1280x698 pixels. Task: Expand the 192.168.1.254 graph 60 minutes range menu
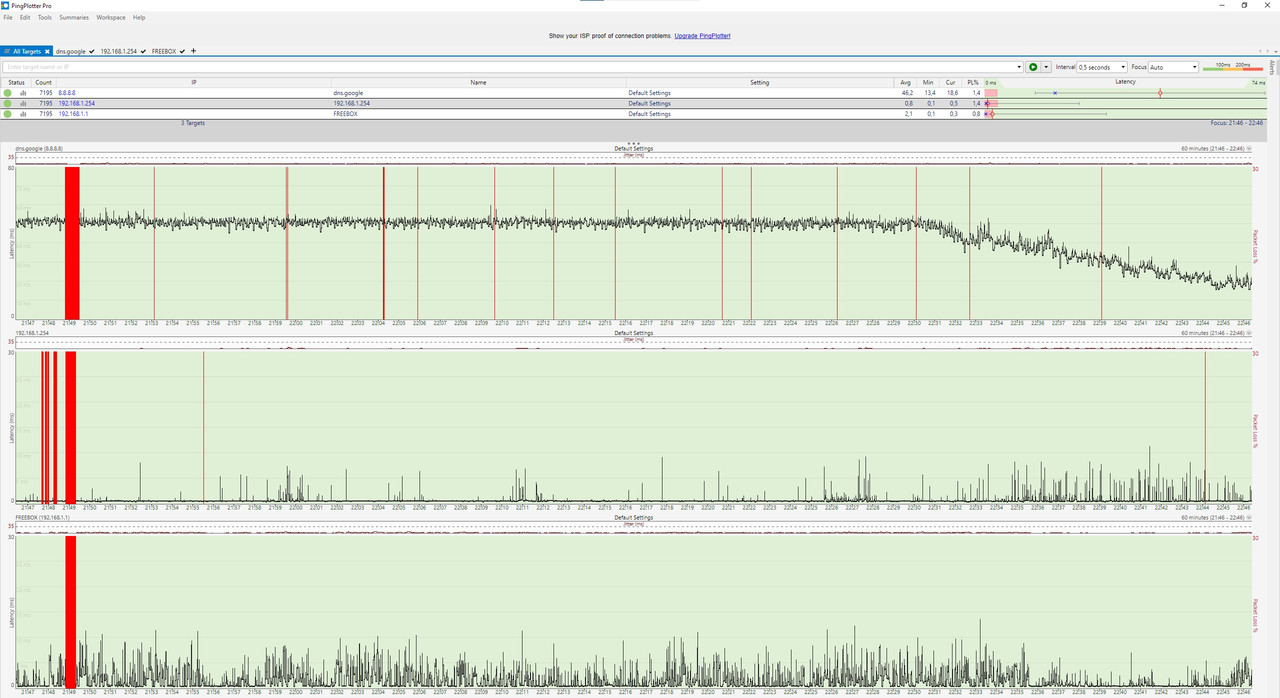click(x=1249, y=333)
